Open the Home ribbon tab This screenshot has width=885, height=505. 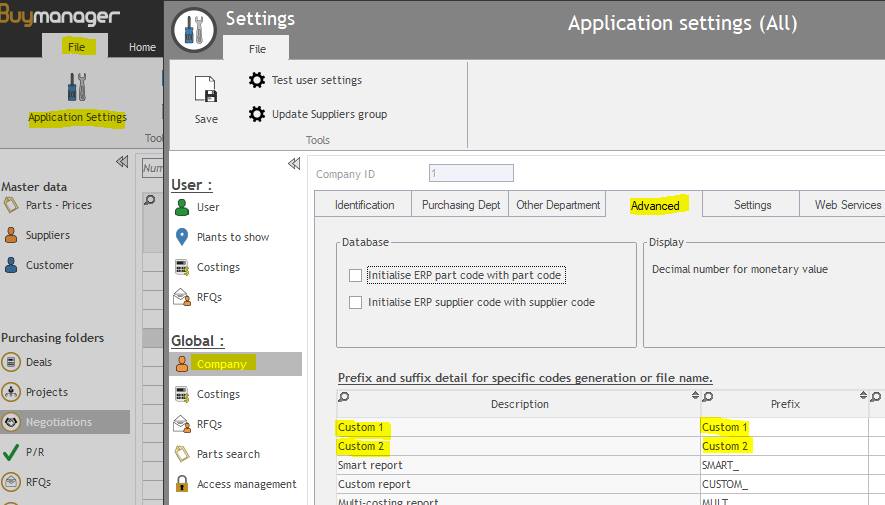point(142,47)
